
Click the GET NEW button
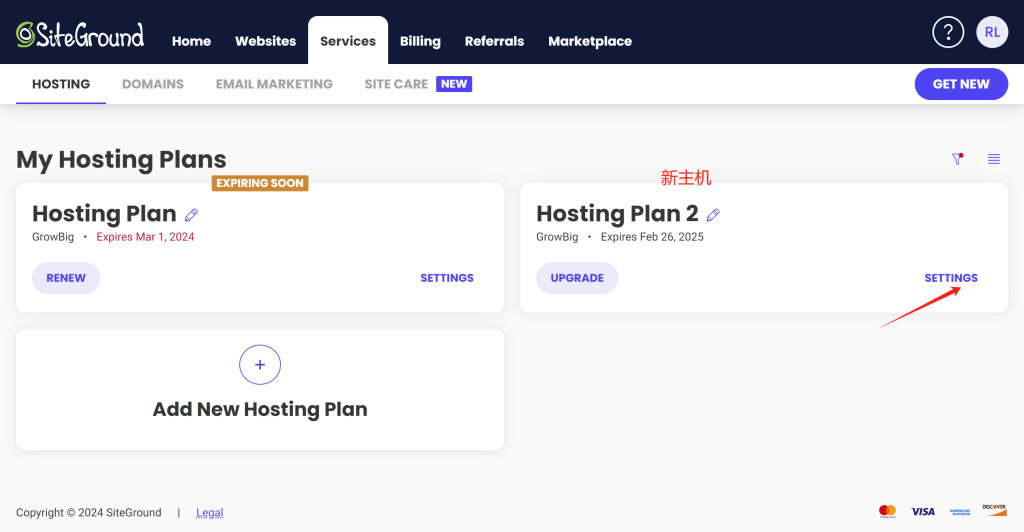961,84
